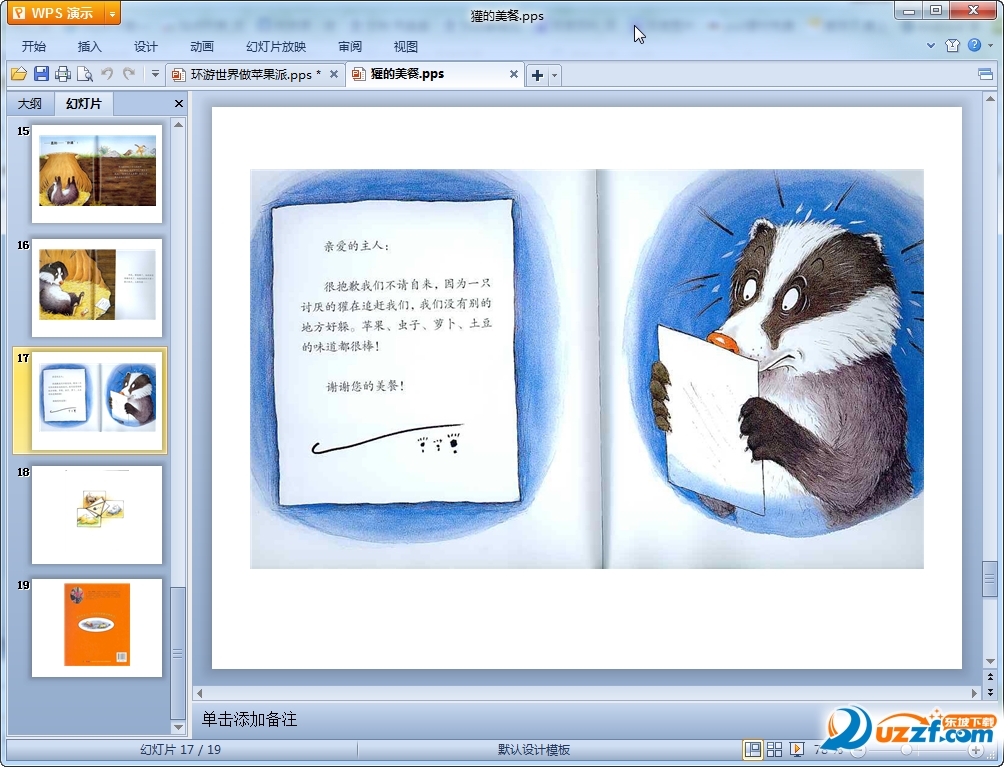Click the main editor vertical scroll down arrow
The height and width of the screenshot is (767, 1004).
[x=990, y=661]
